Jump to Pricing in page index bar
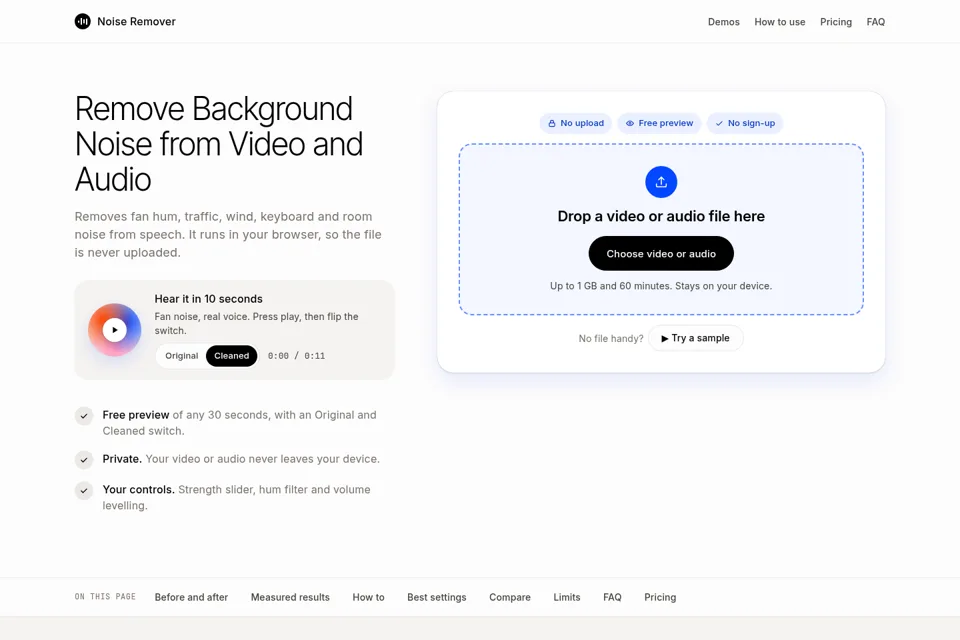The height and width of the screenshot is (640, 960). coord(660,597)
